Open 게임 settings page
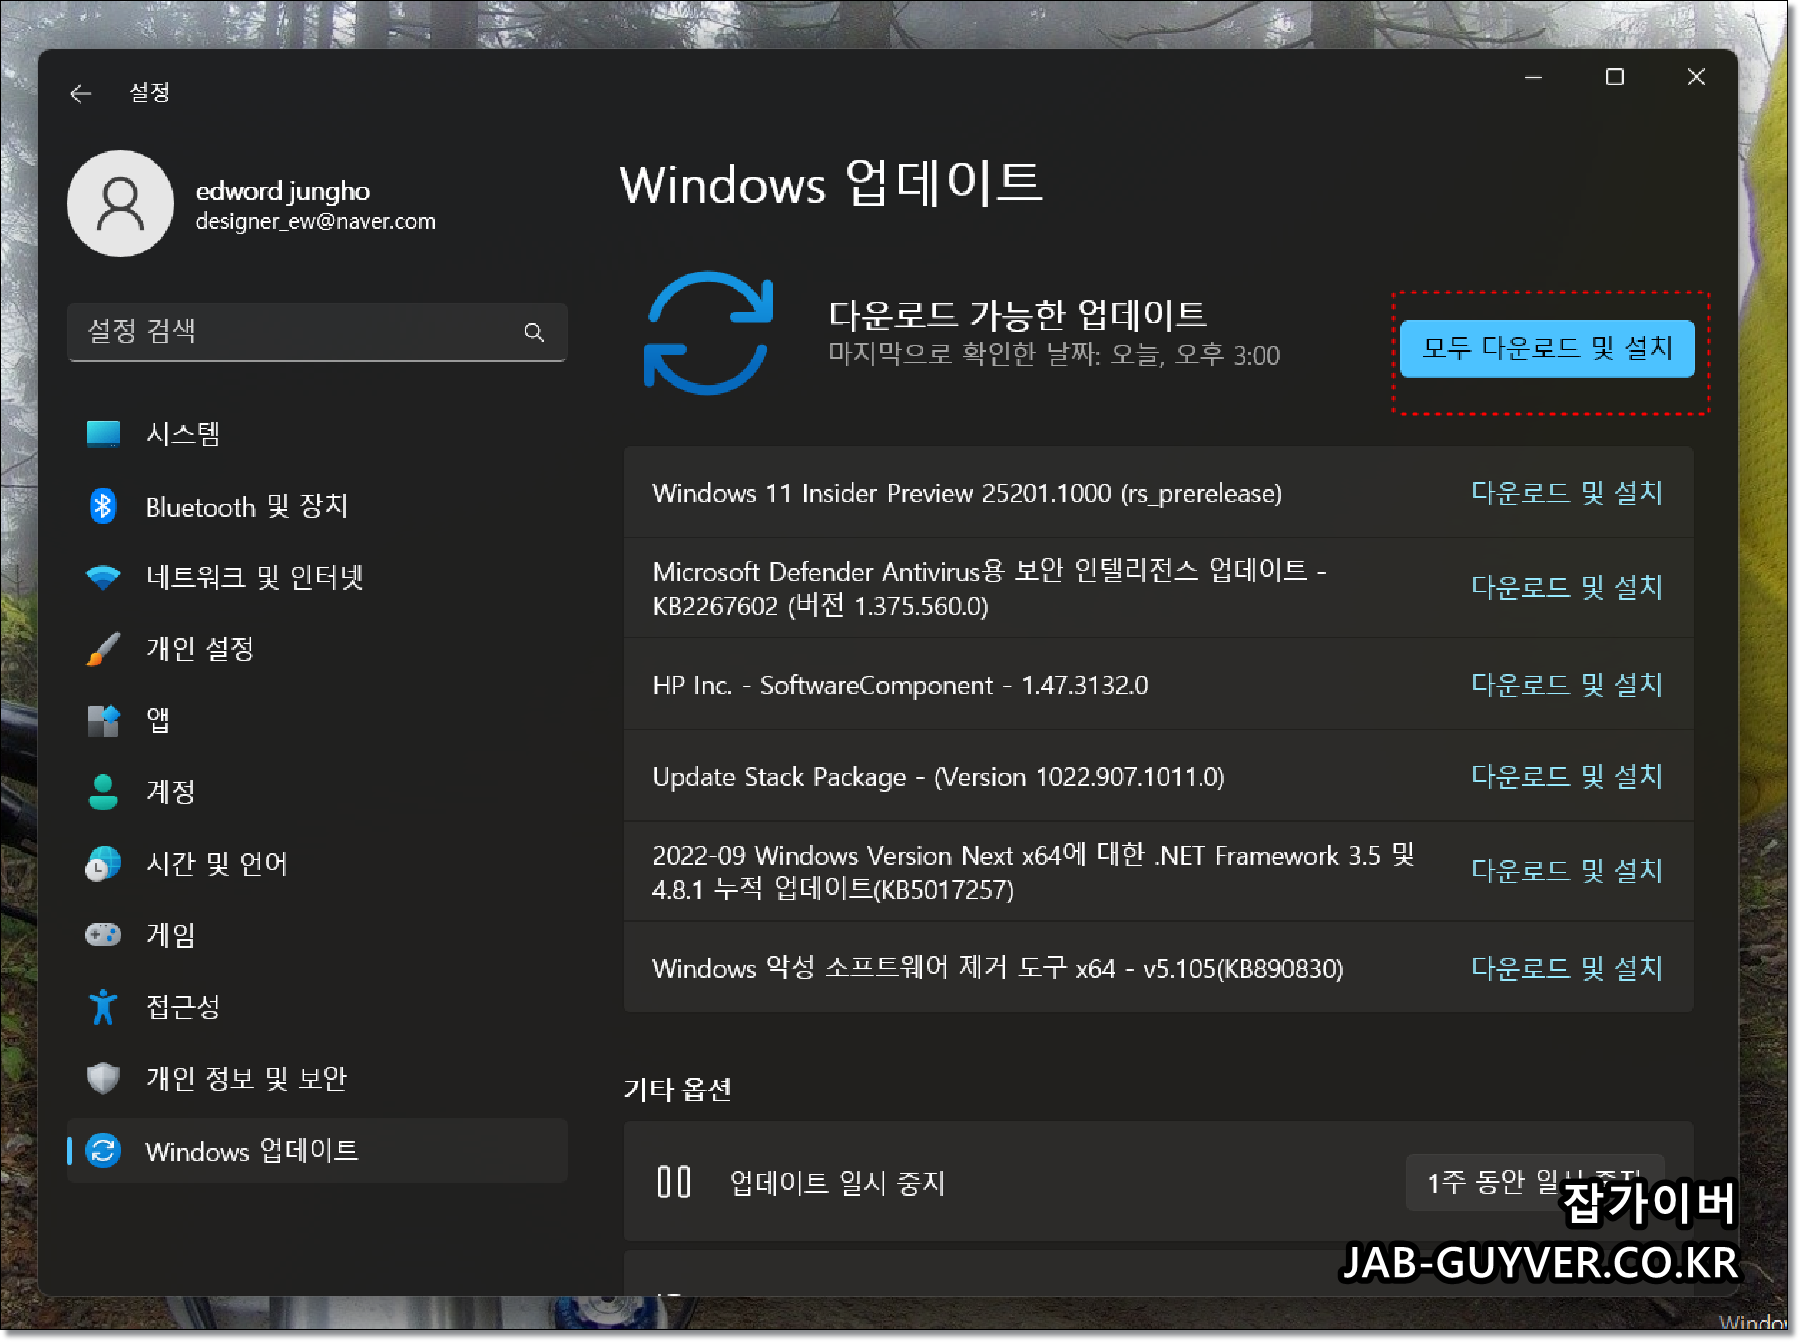 coord(317,935)
